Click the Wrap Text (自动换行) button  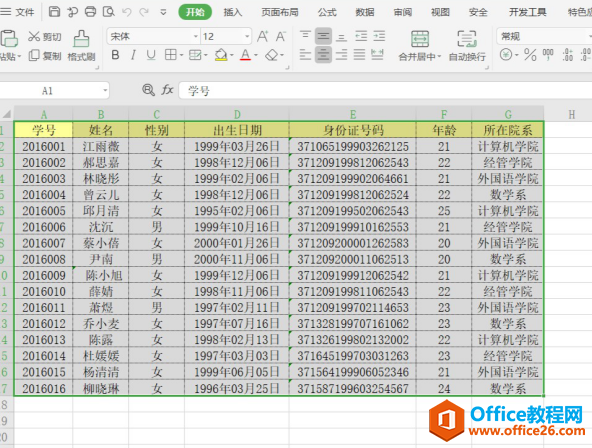click(x=467, y=46)
